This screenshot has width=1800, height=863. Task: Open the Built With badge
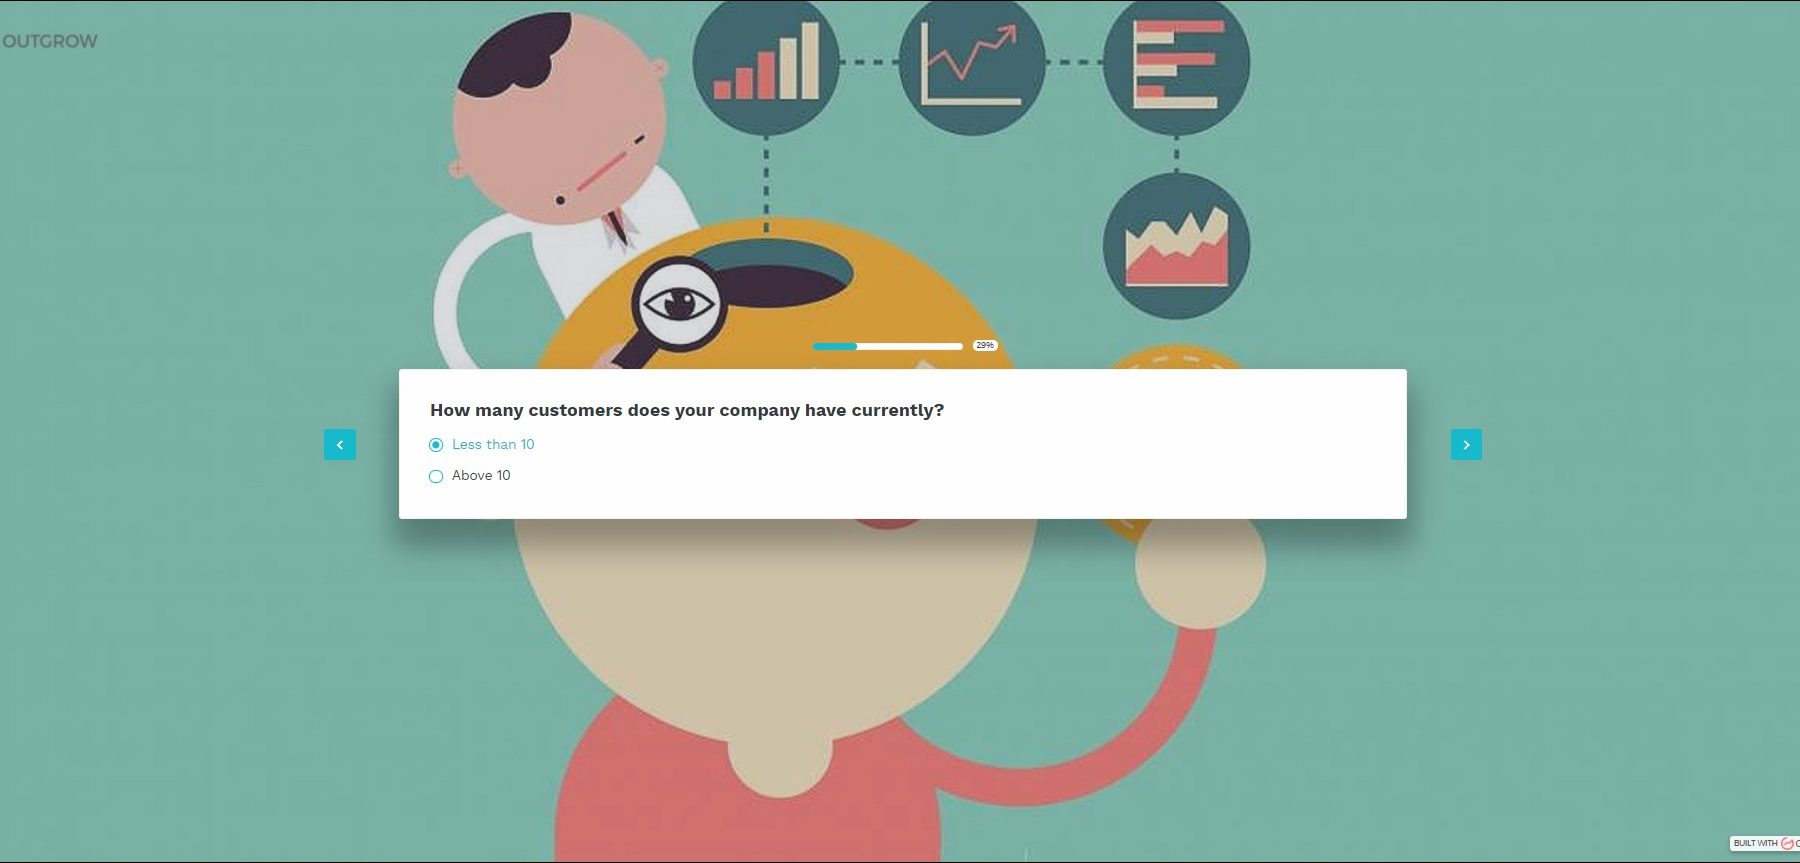pyautogui.click(x=1765, y=843)
